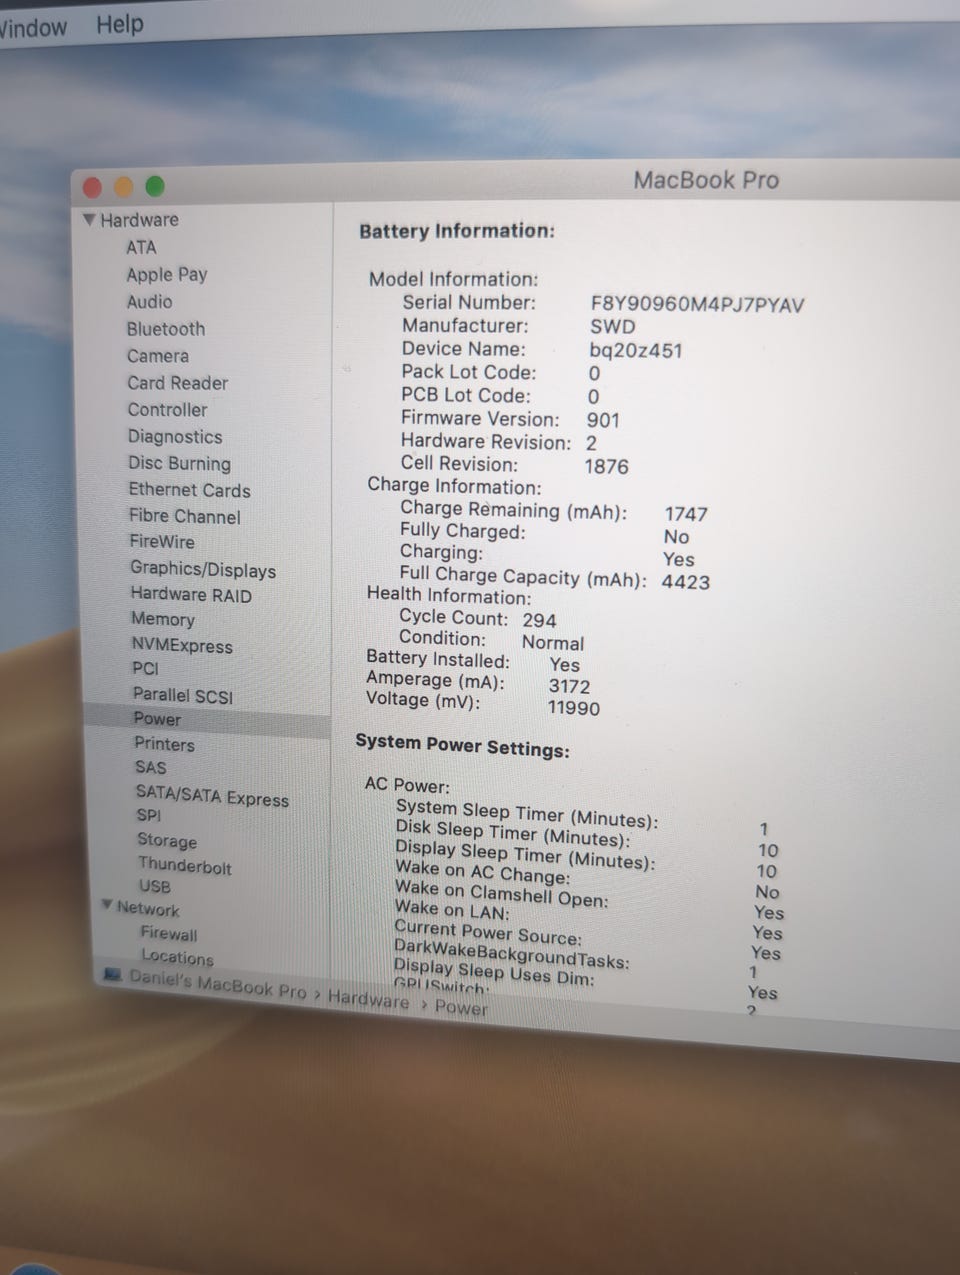
Task: Click the cycle count value 294
Action: coord(539,620)
